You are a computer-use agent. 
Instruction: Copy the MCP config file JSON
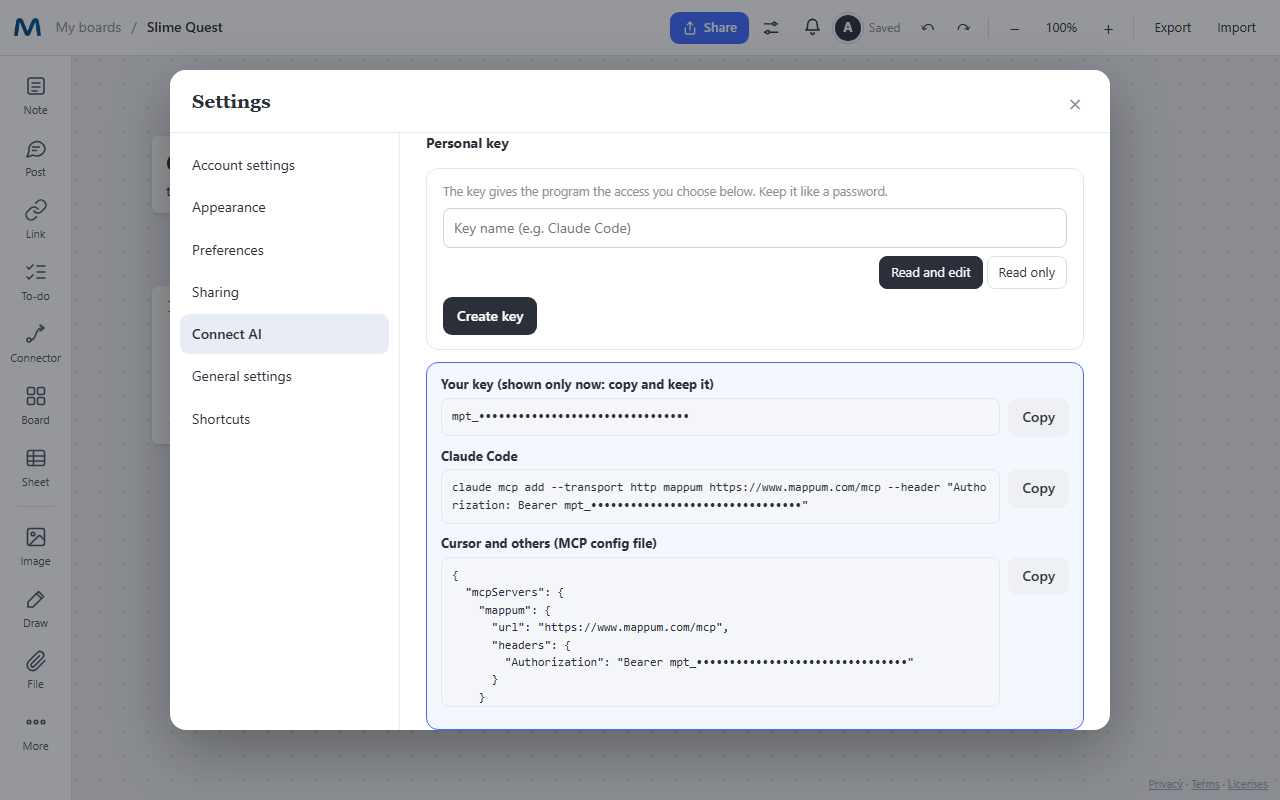[x=1038, y=576]
